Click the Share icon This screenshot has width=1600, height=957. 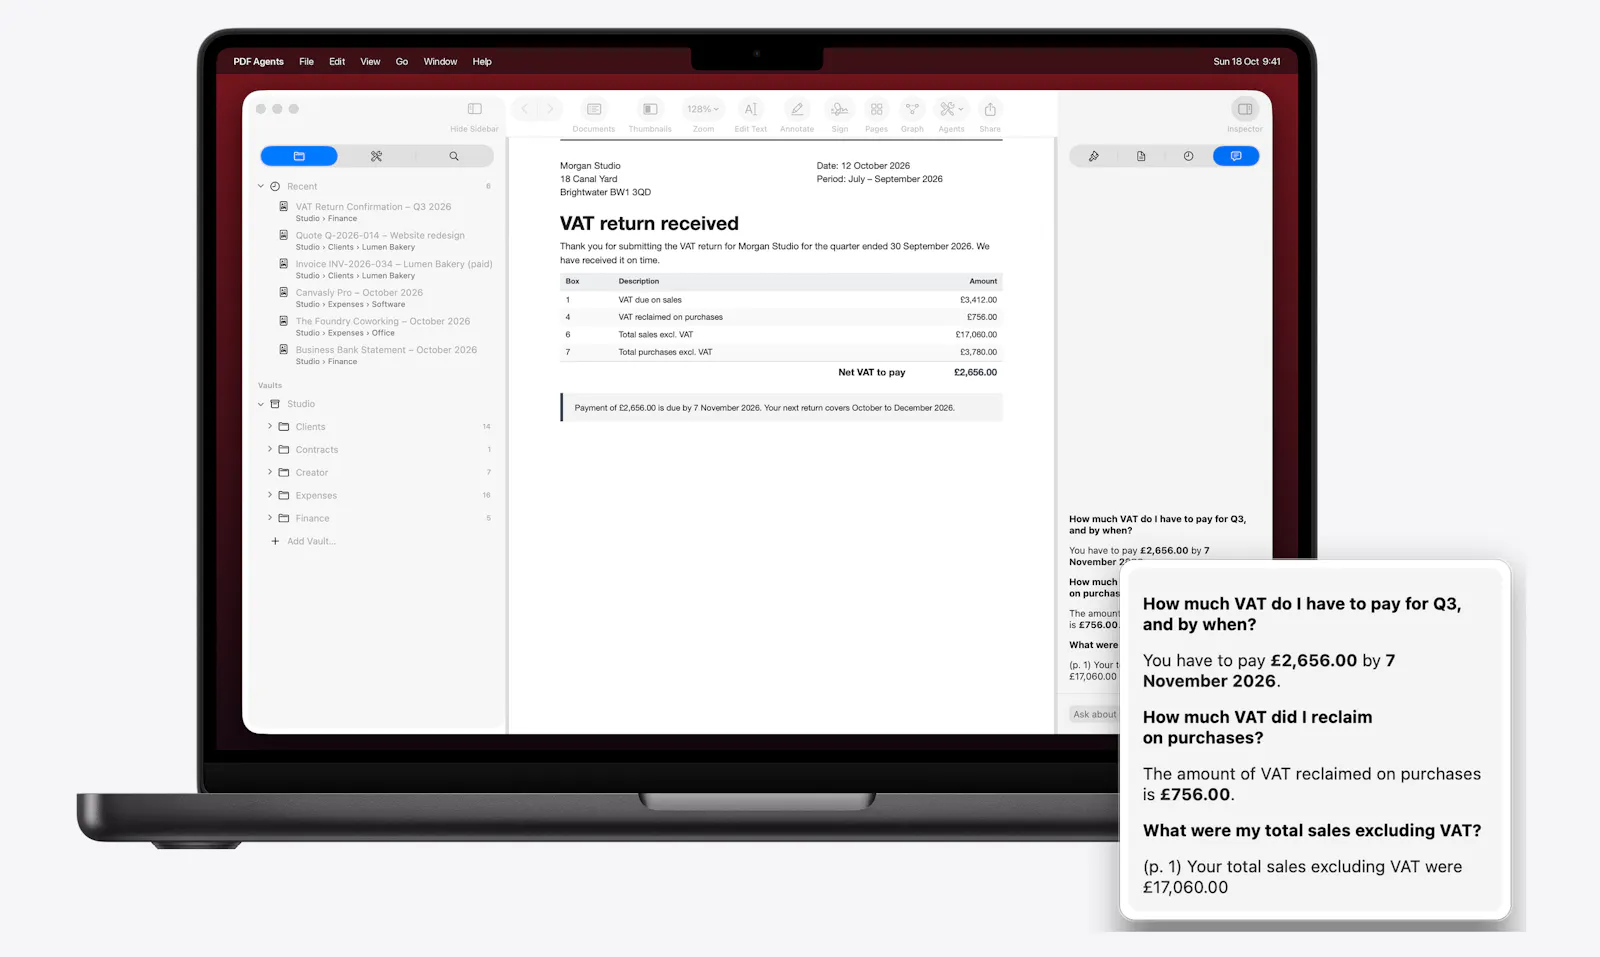(x=990, y=109)
